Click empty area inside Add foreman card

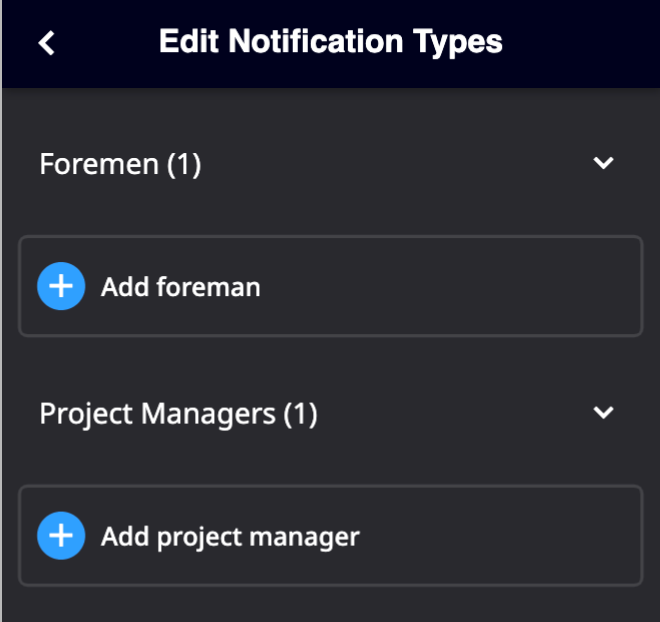(450, 286)
